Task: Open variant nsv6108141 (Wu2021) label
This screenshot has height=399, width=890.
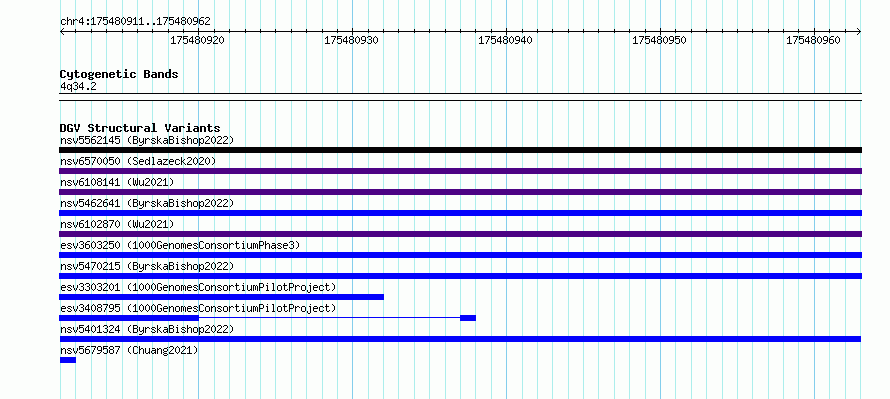Action: [117, 182]
